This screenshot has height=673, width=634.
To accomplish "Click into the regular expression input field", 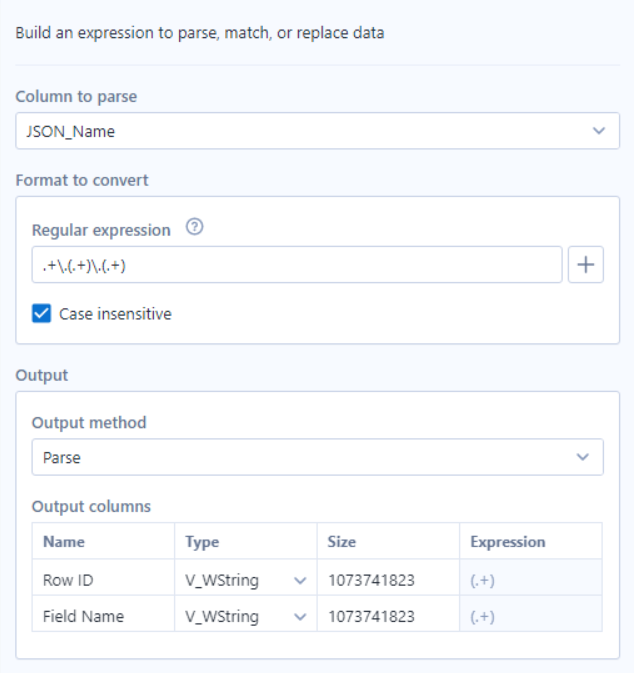I will pos(297,265).
